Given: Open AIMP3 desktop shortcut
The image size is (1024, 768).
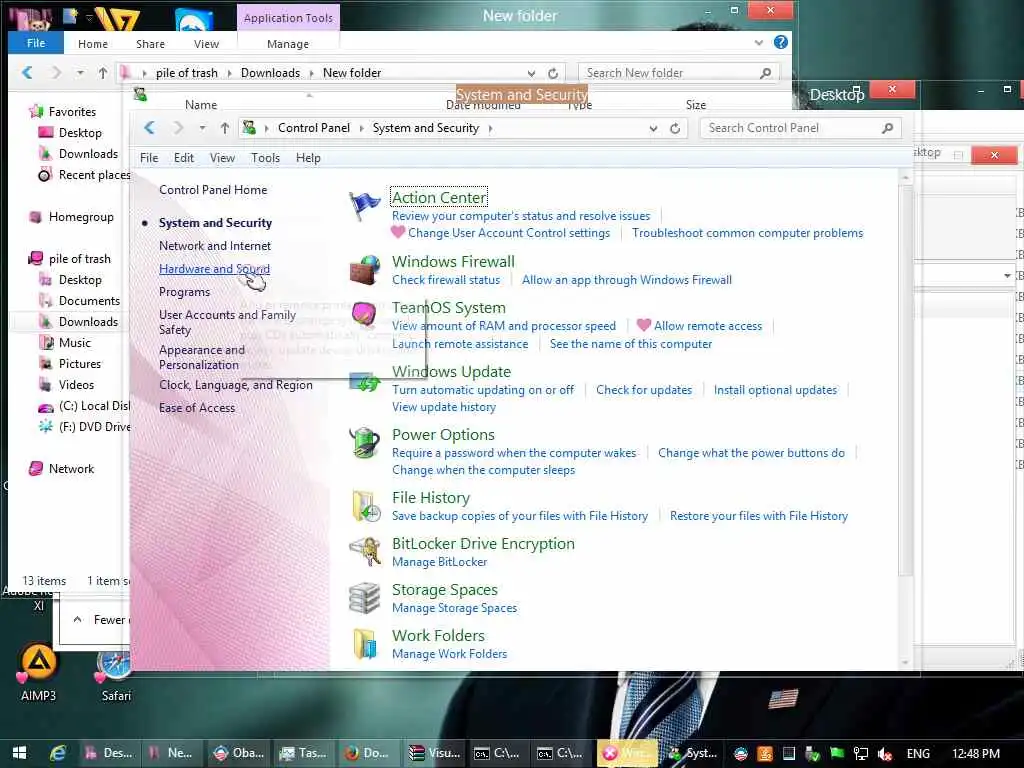Looking at the screenshot, I should click(38, 673).
